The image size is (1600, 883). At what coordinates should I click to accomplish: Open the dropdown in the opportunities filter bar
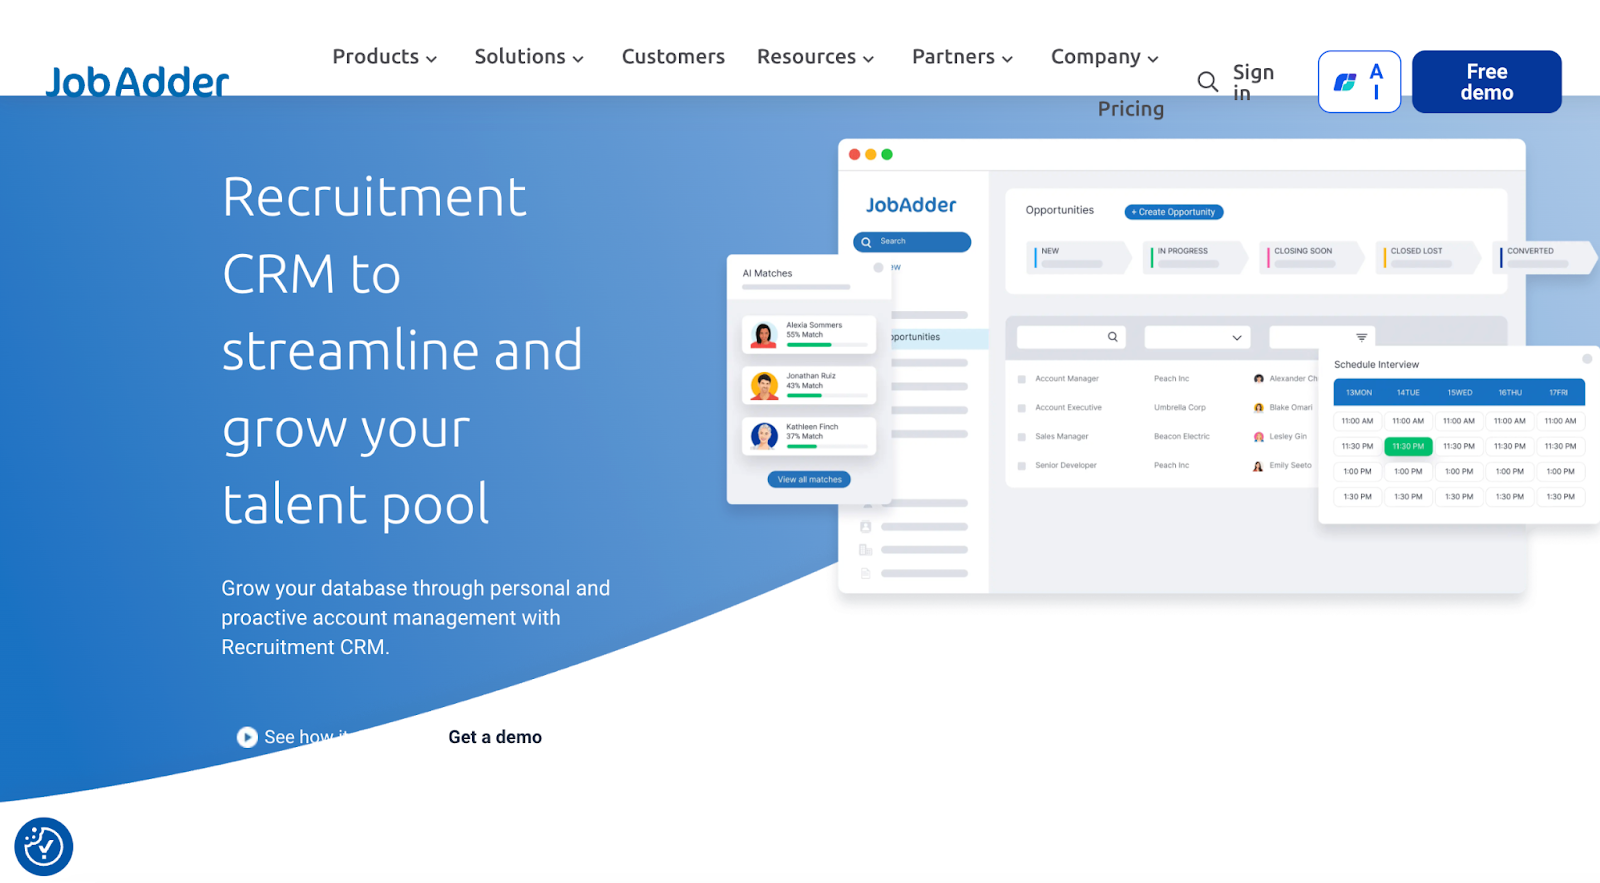1198,337
